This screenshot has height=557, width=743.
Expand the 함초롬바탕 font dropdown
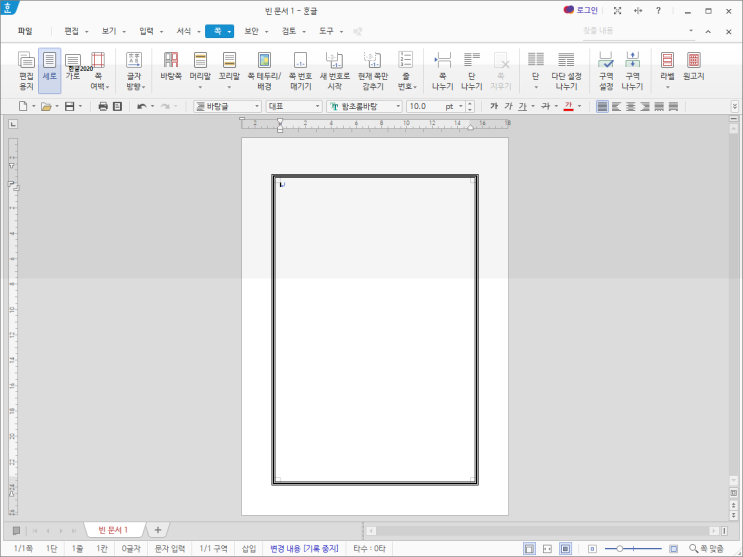coord(398,106)
